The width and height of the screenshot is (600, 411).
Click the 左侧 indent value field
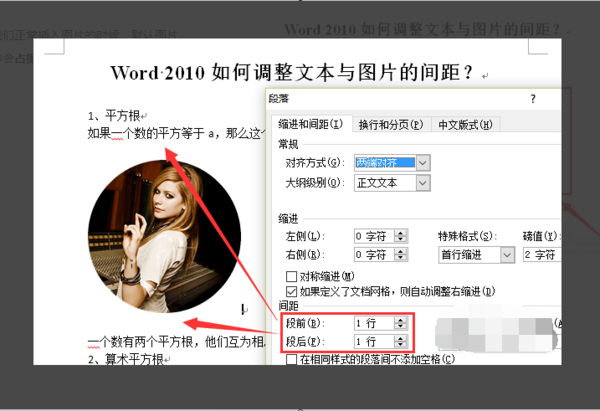pos(375,236)
